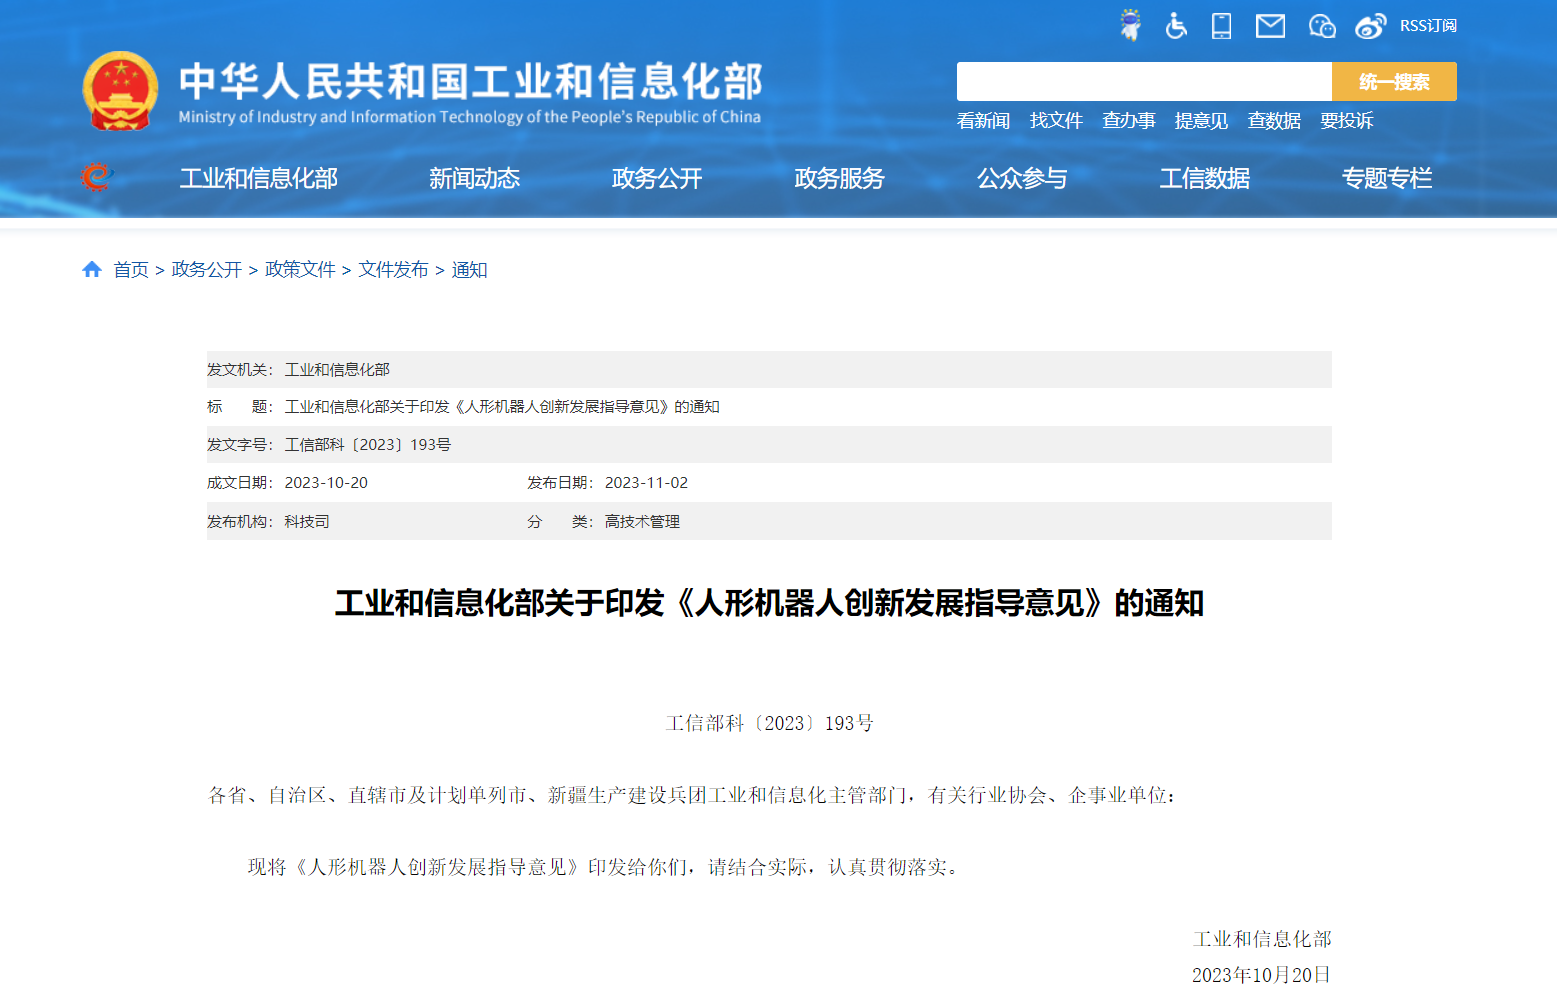
Task: Click the 要投诉 quick link
Action: pos(1346,121)
